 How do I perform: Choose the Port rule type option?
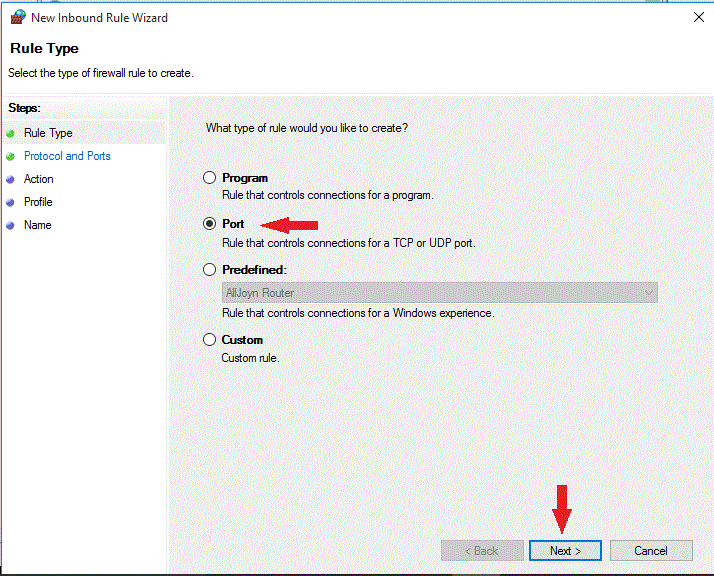pos(209,224)
